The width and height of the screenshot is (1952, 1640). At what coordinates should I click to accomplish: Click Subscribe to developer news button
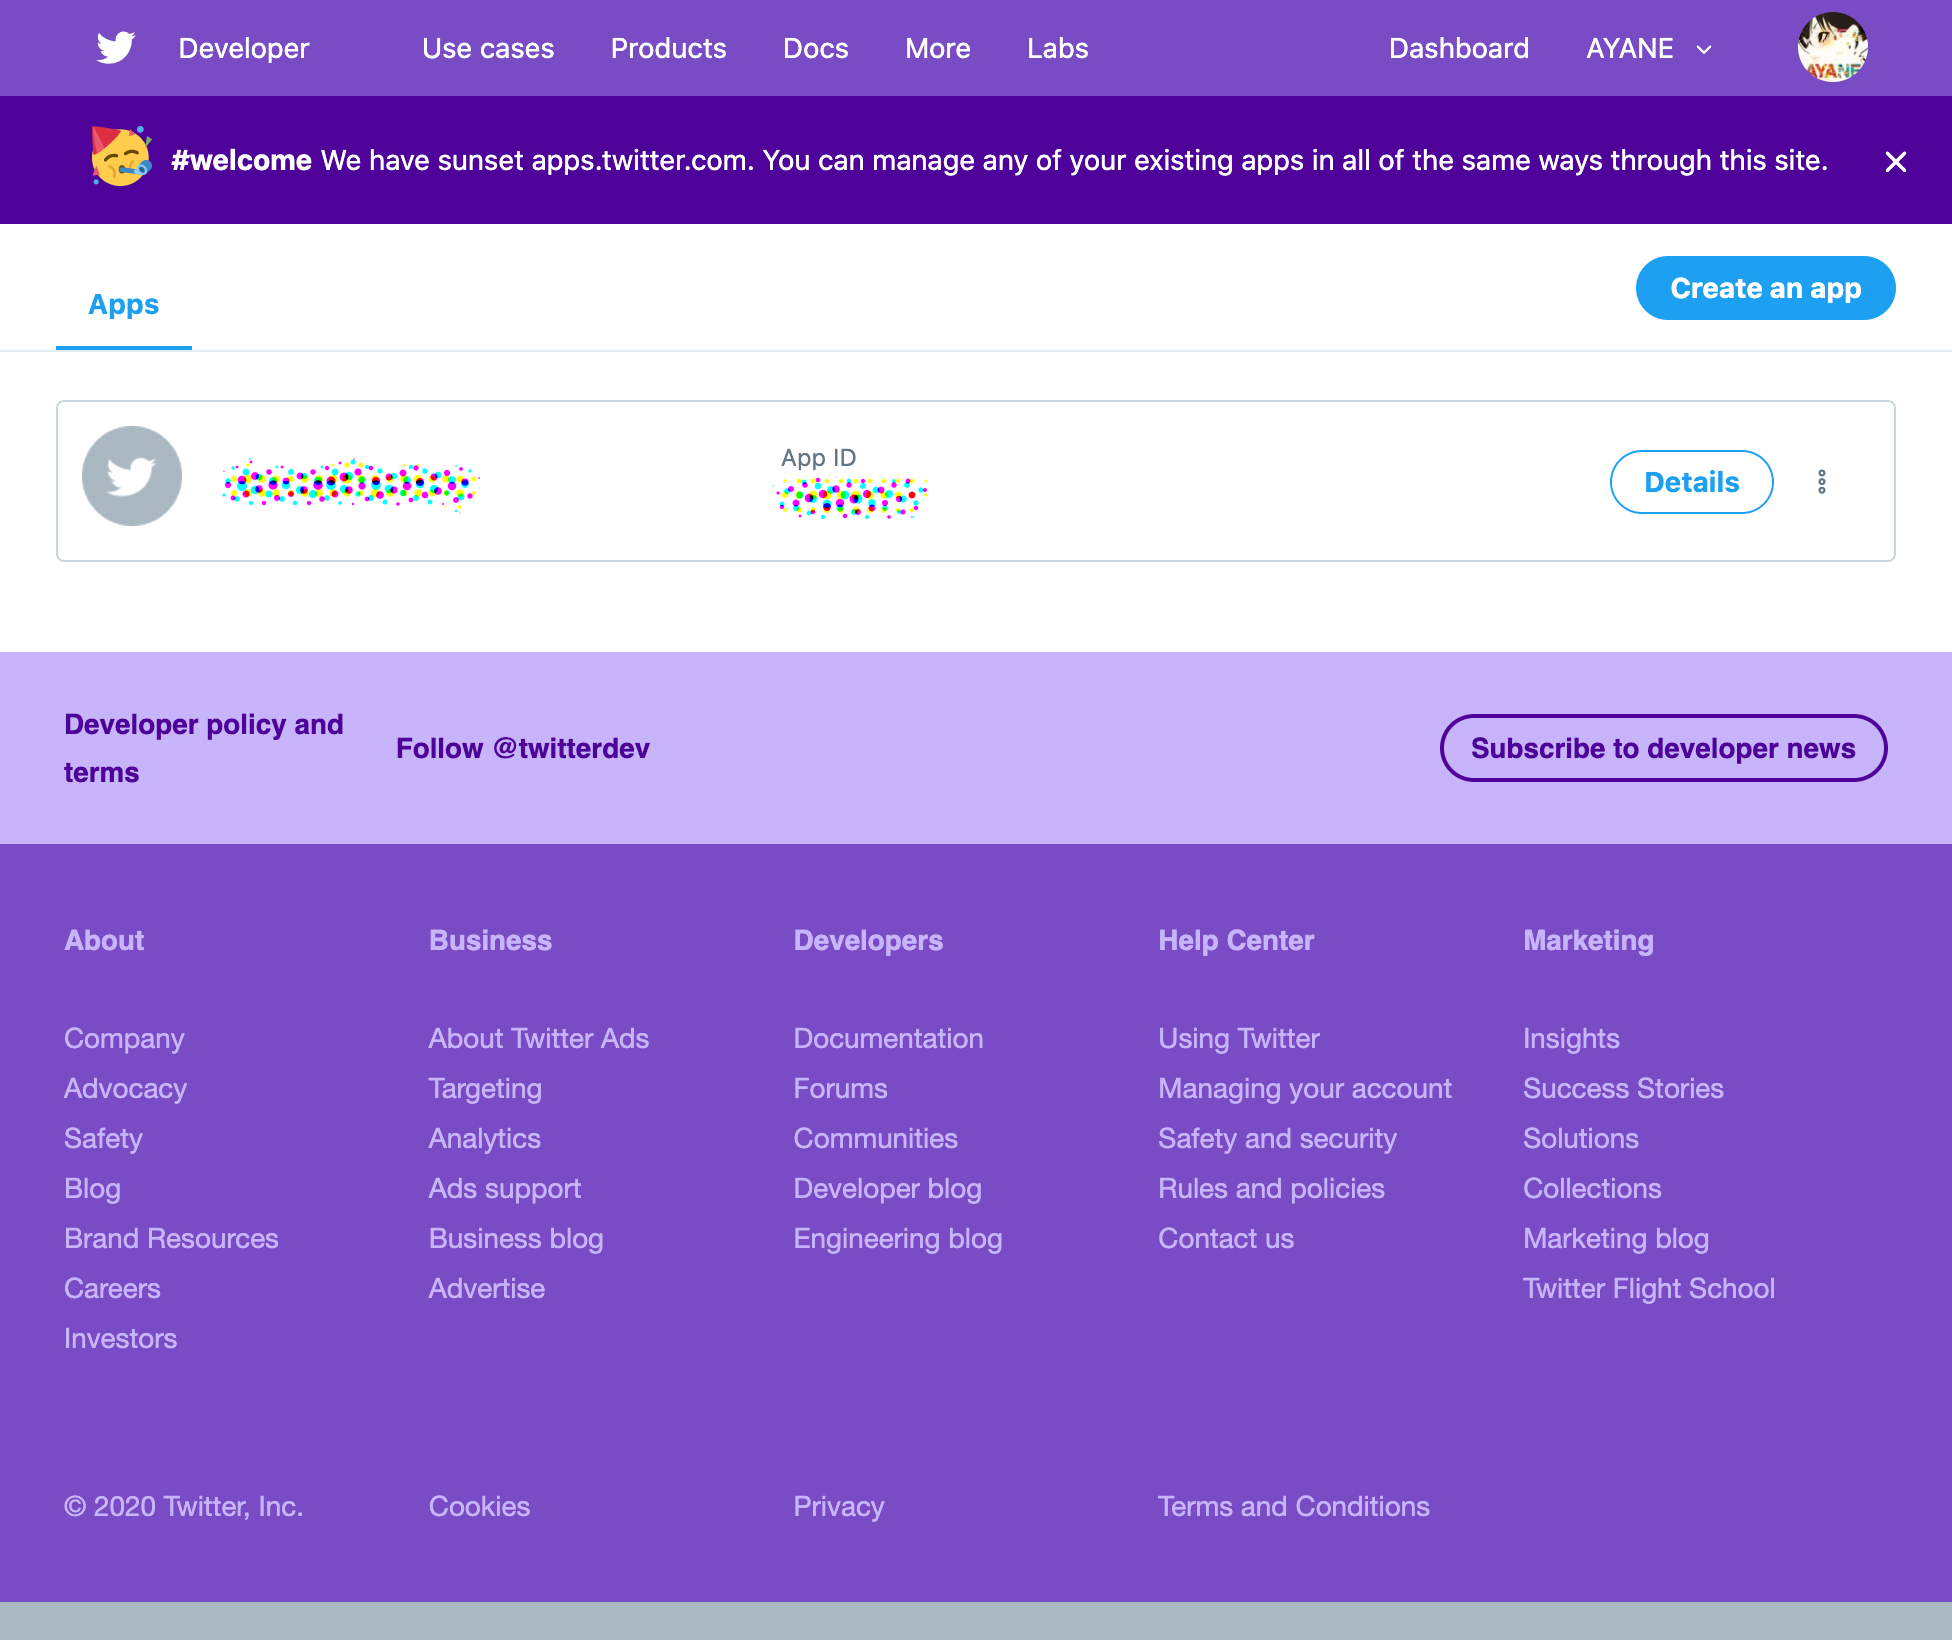(x=1662, y=748)
